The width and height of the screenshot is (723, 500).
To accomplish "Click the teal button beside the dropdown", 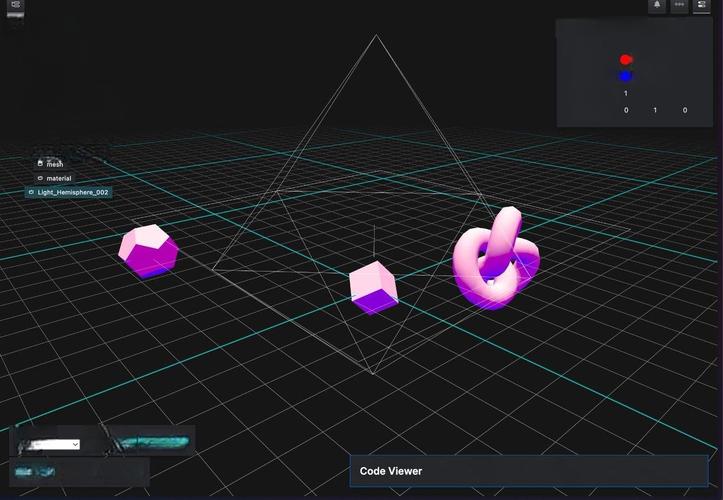I will tap(153, 441).
